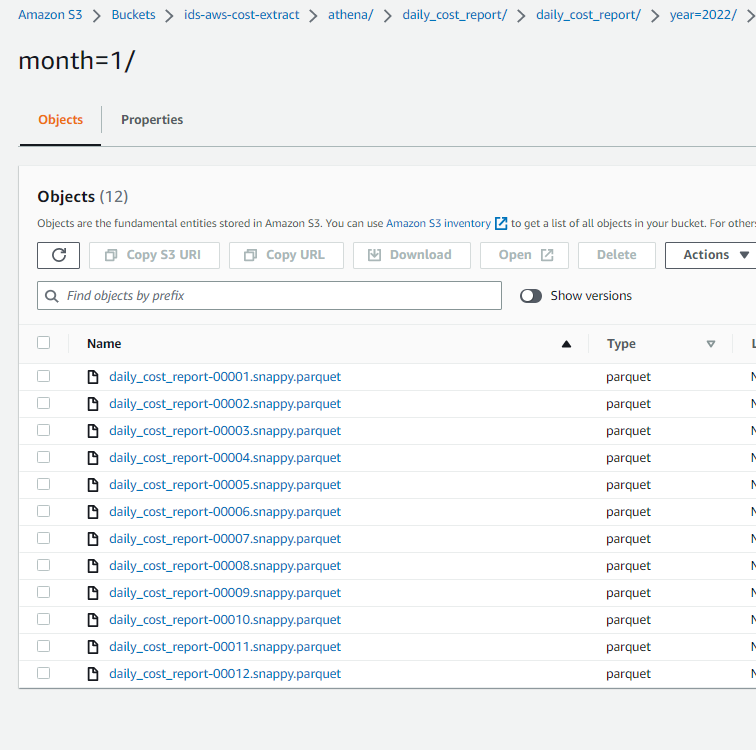756x750 pixels.
Task: Click the file icon of daily_cost_report-00010
Action: [x=93, y=619]
